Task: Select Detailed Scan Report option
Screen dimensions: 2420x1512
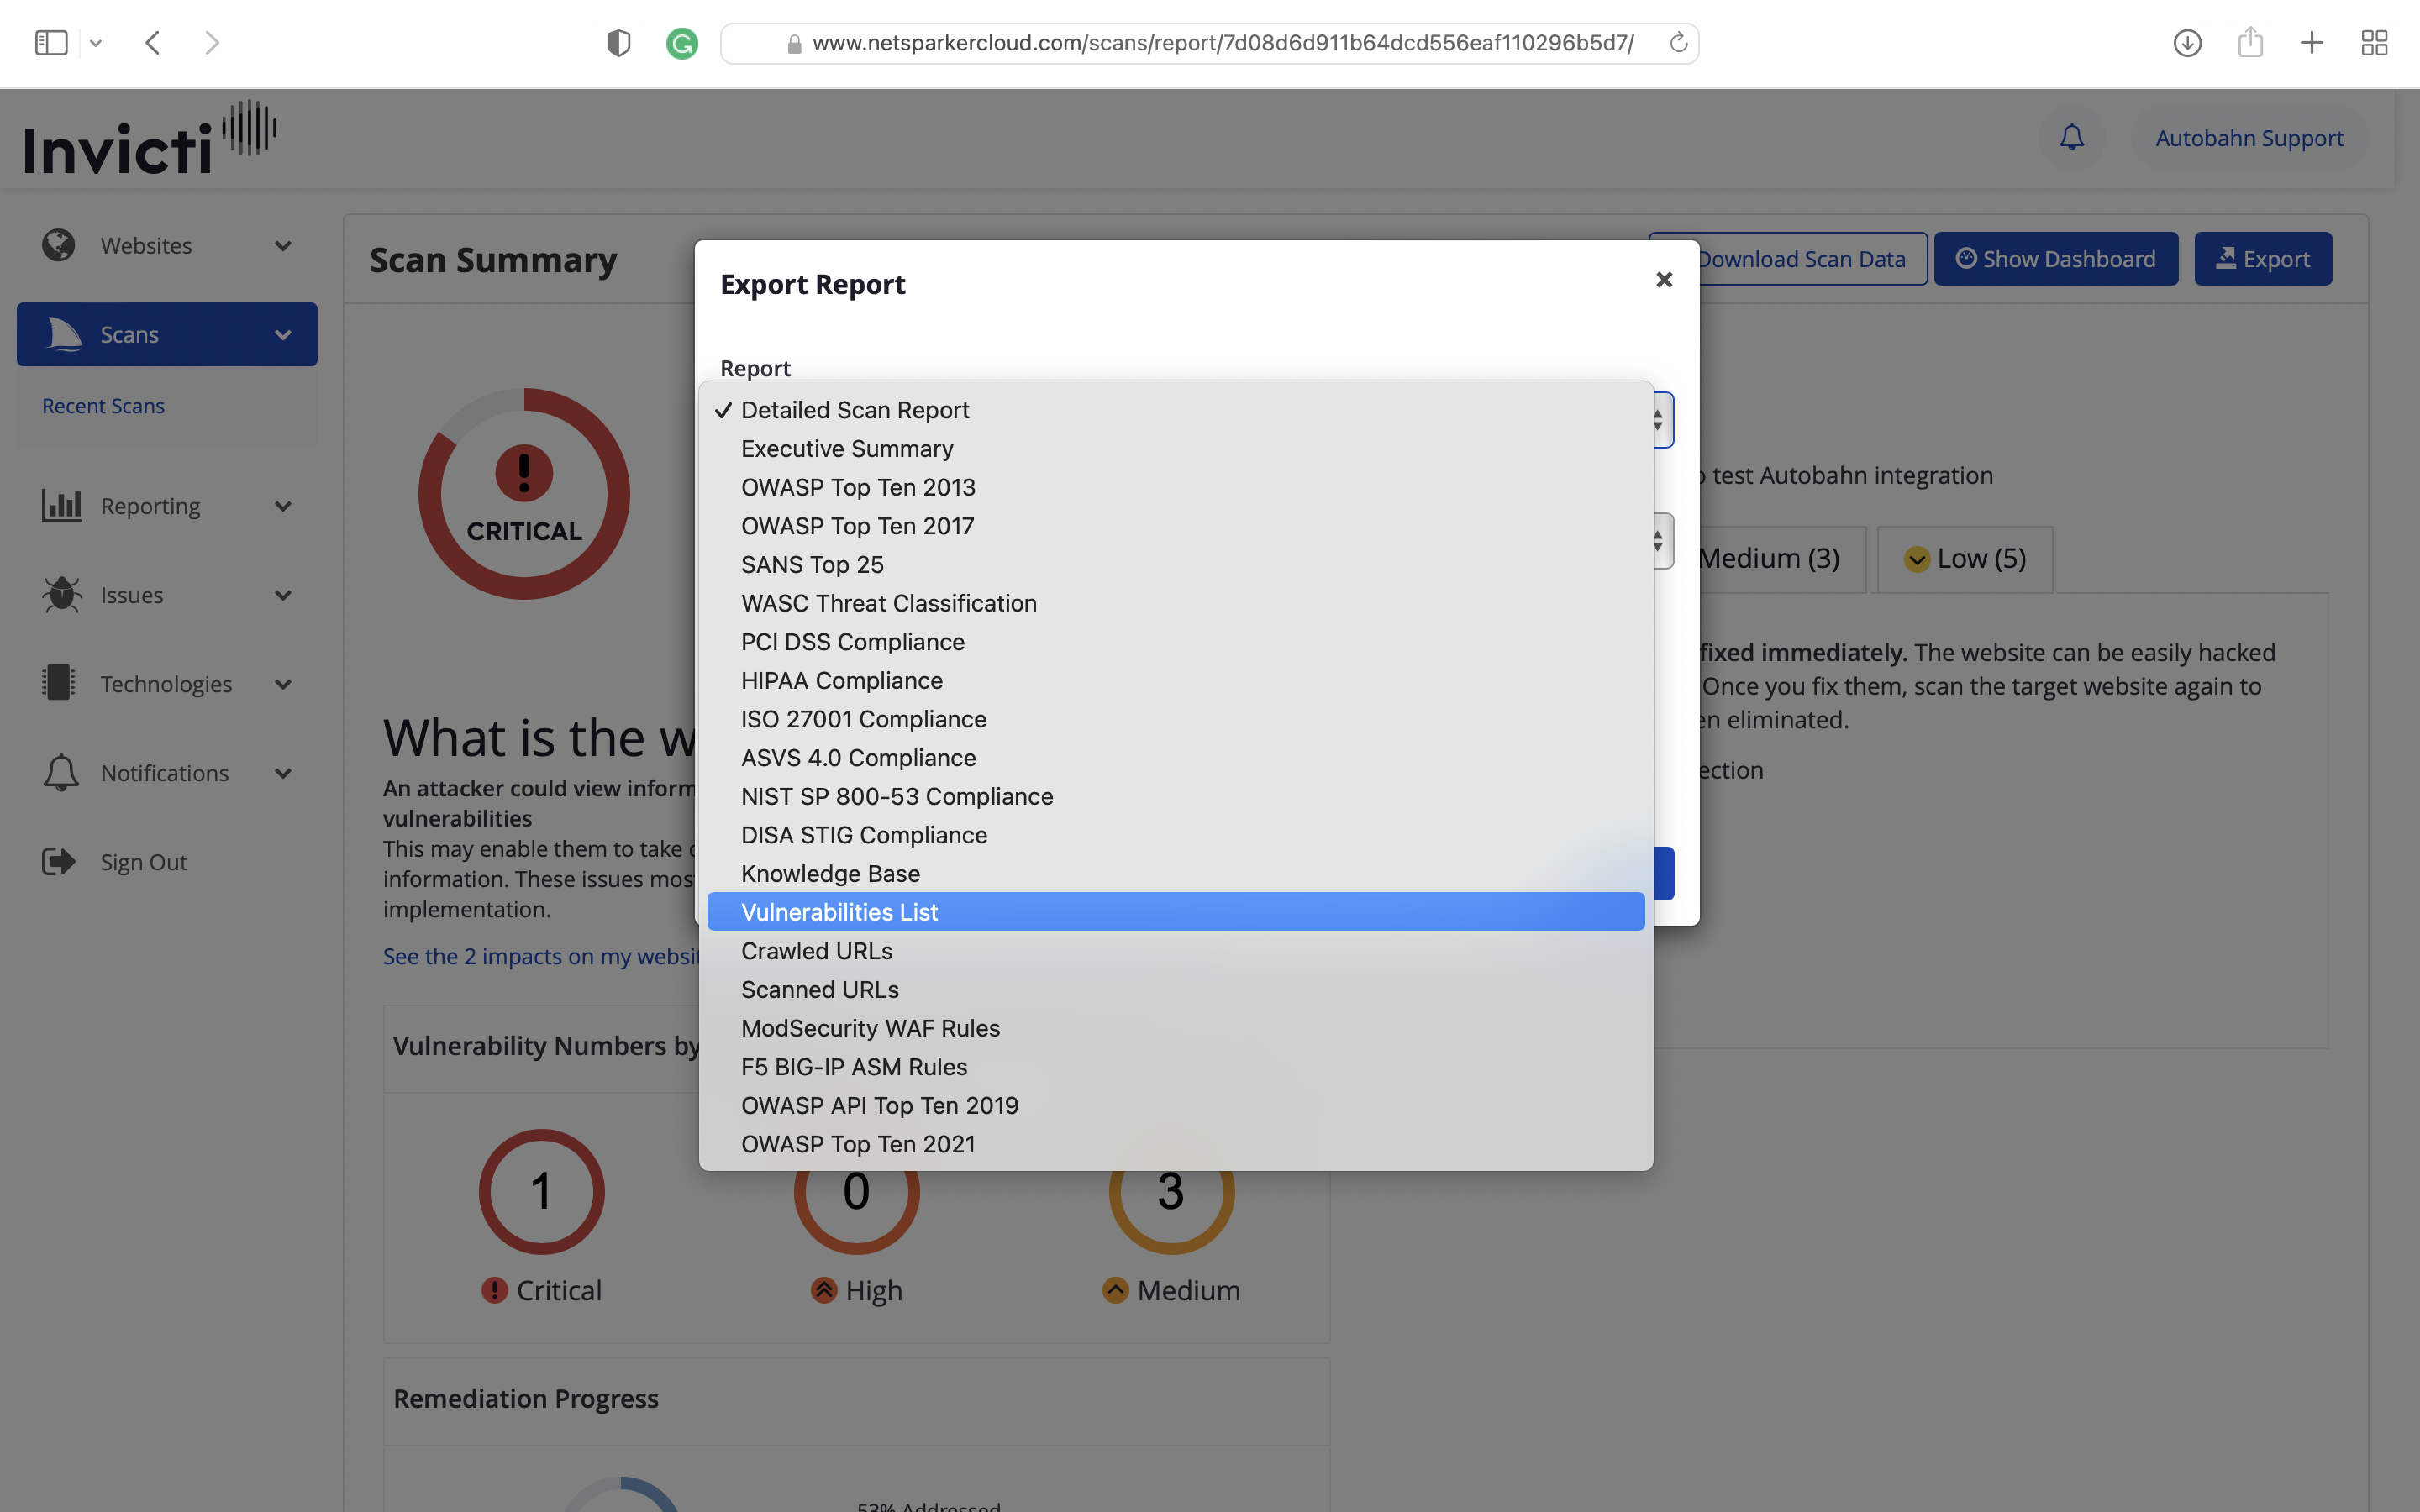Action: (x=1176, y=410)
